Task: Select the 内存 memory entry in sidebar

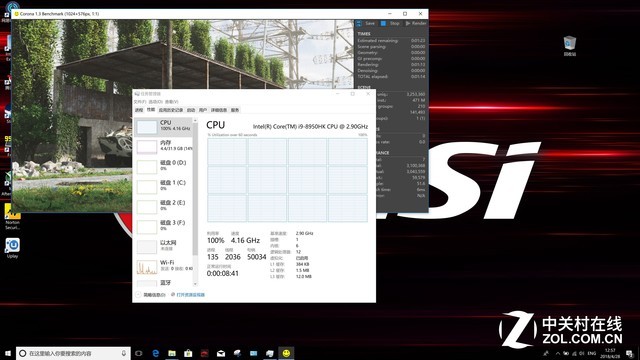Action: click(x=164, y=147)
